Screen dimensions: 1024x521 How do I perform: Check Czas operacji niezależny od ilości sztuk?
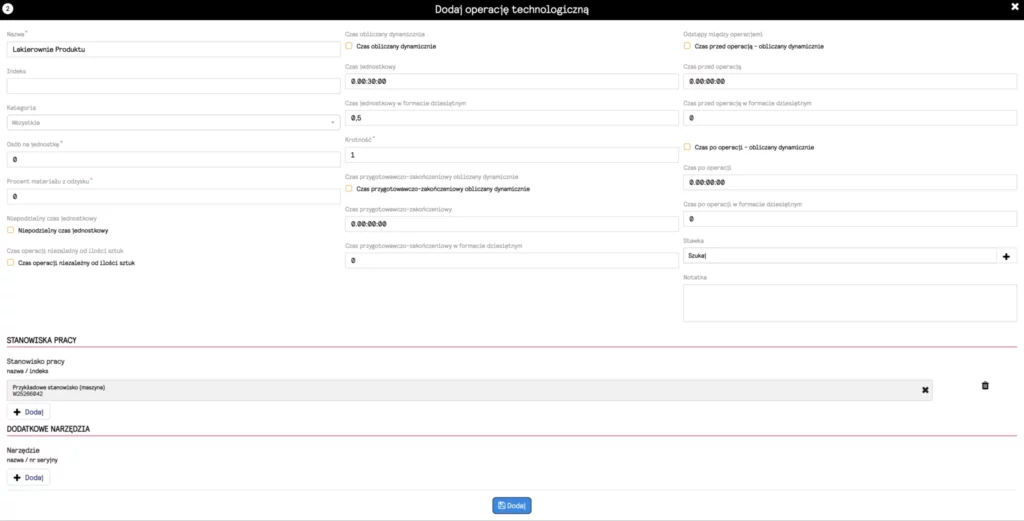[10, 262]
